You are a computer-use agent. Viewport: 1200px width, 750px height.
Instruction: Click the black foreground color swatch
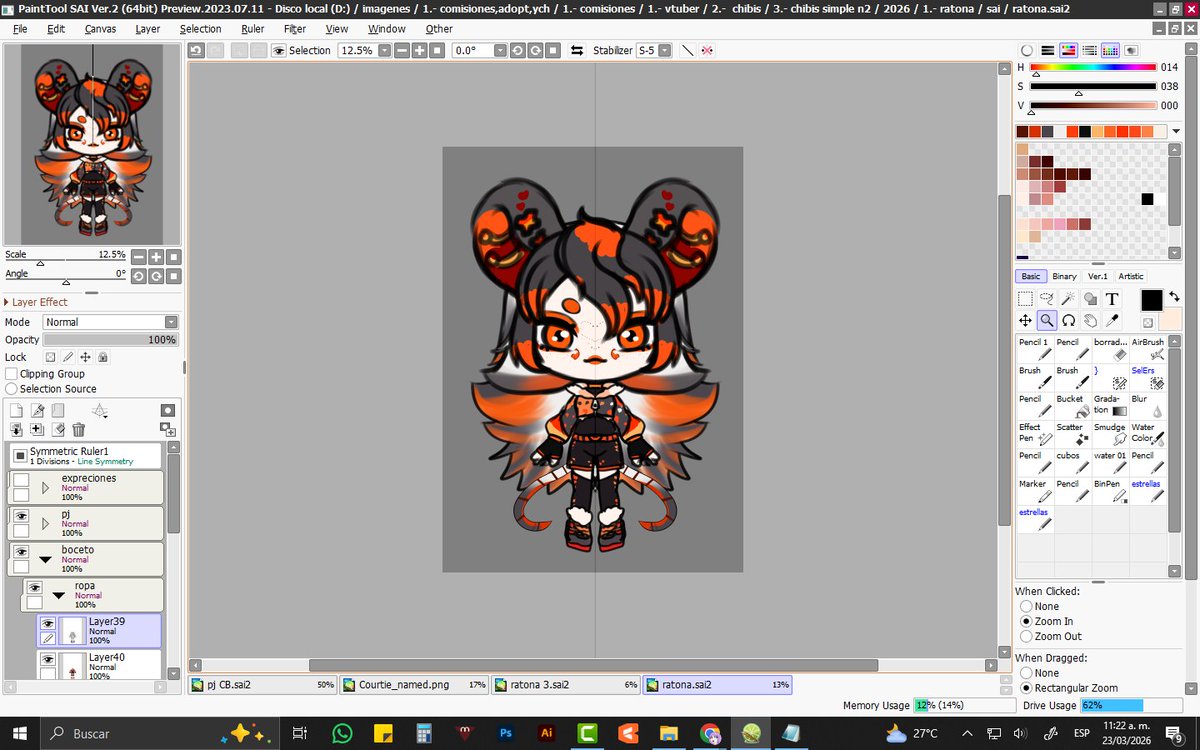pyautogui.click(x=1152, y=299)
